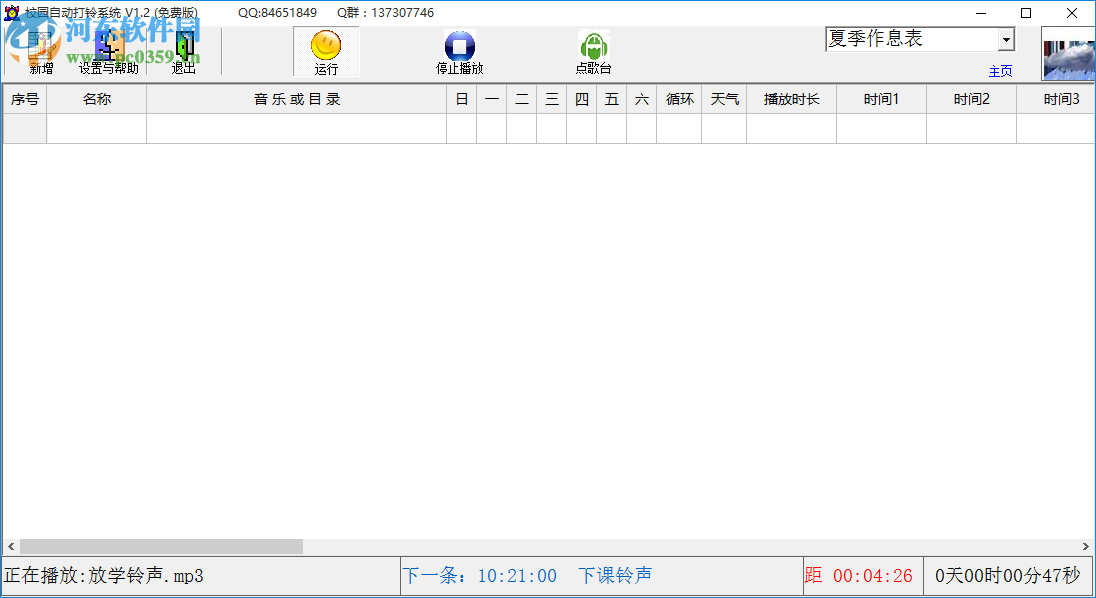
Task: Click the 循环 loop column header
Action: coord(678,98)
